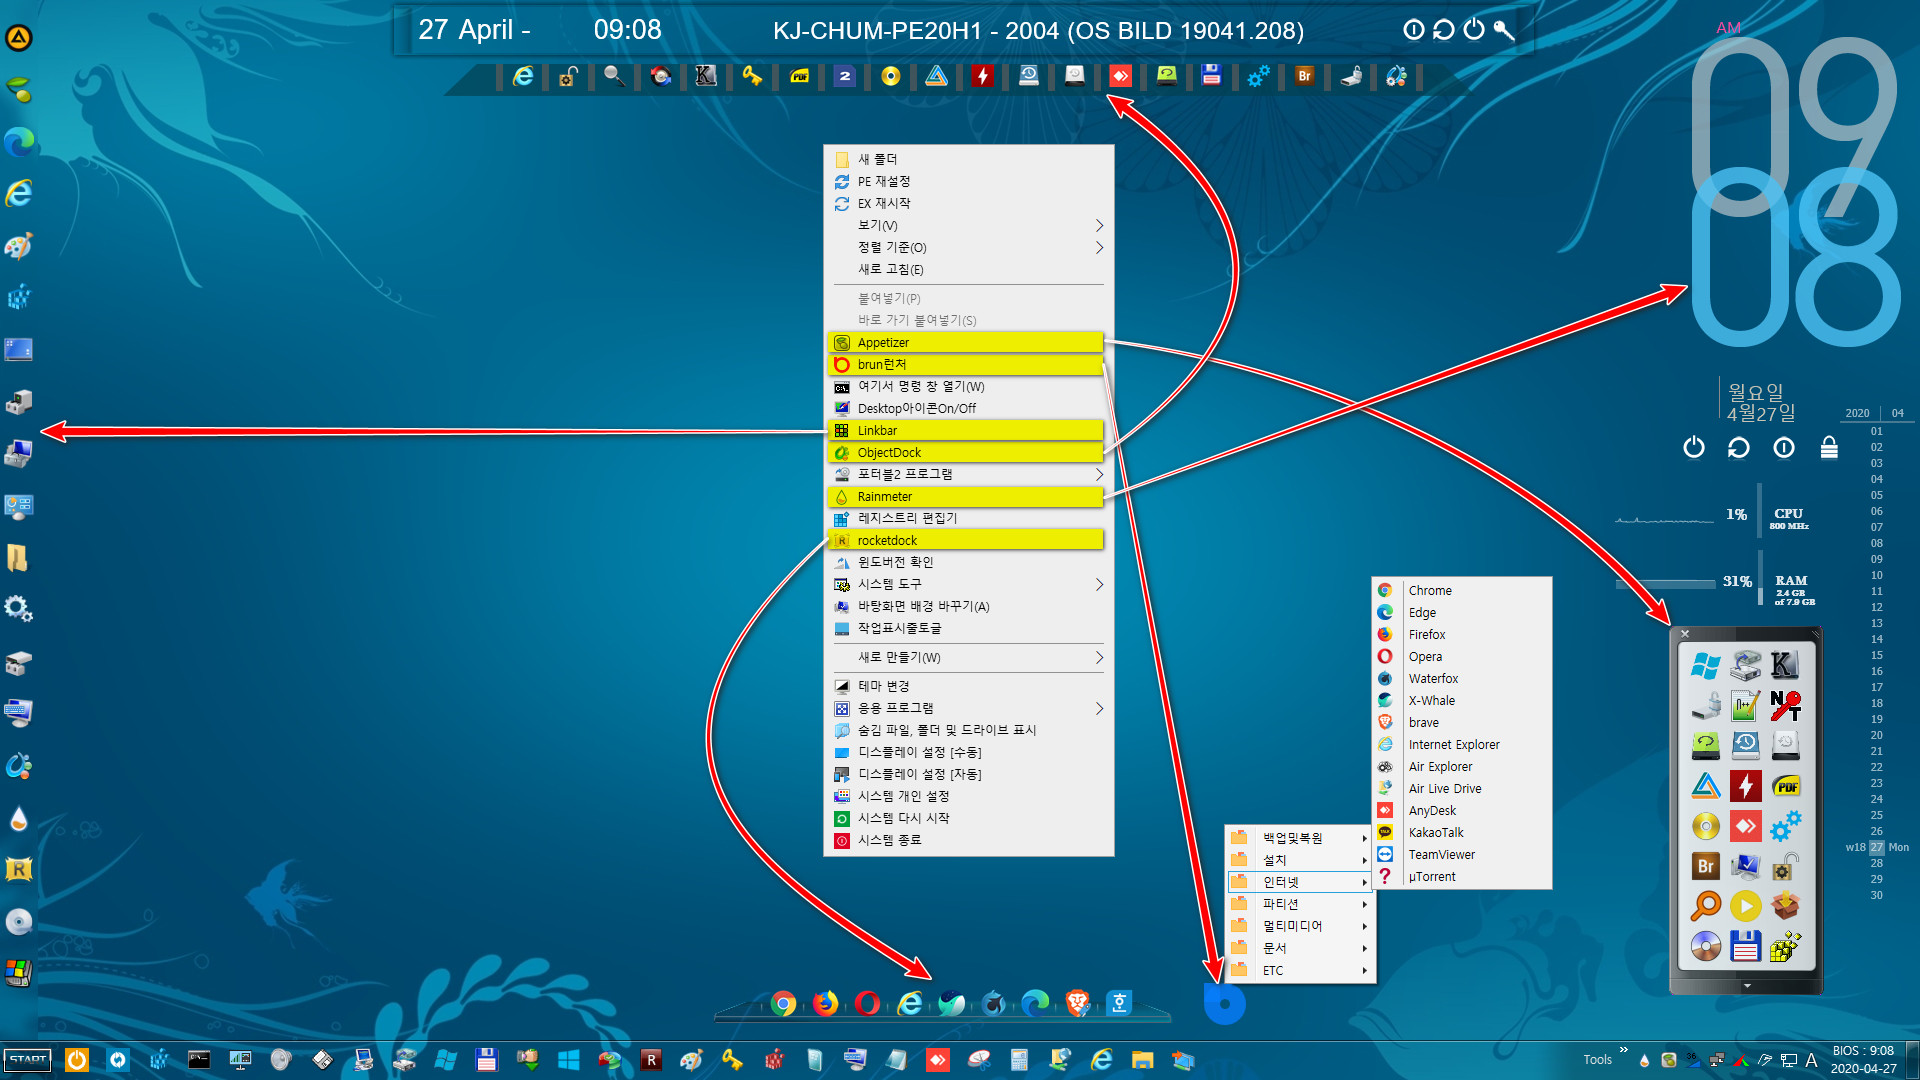Click the power button in Rainmeter widget
Image resolution: width=1920 pixels, height=1080 pixels.
[1693, 447]
